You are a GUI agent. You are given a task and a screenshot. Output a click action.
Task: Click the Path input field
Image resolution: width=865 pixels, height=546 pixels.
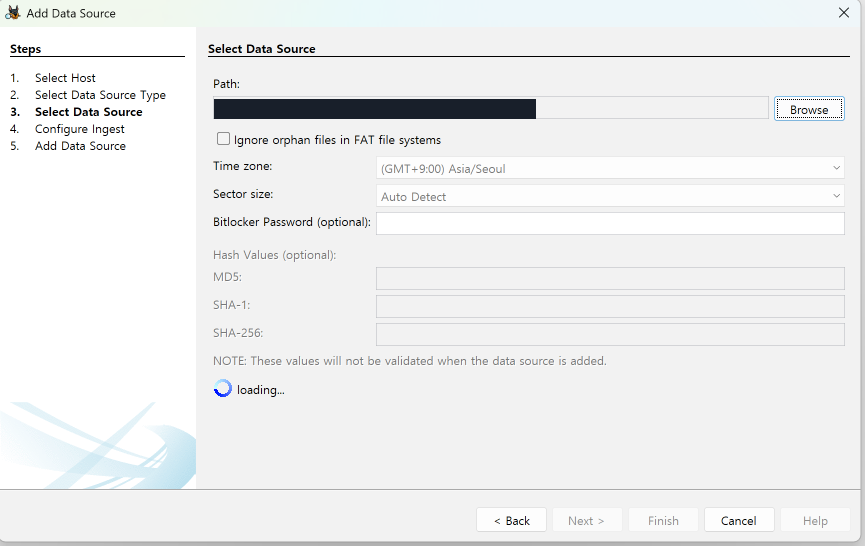click(x=491, y=108)
